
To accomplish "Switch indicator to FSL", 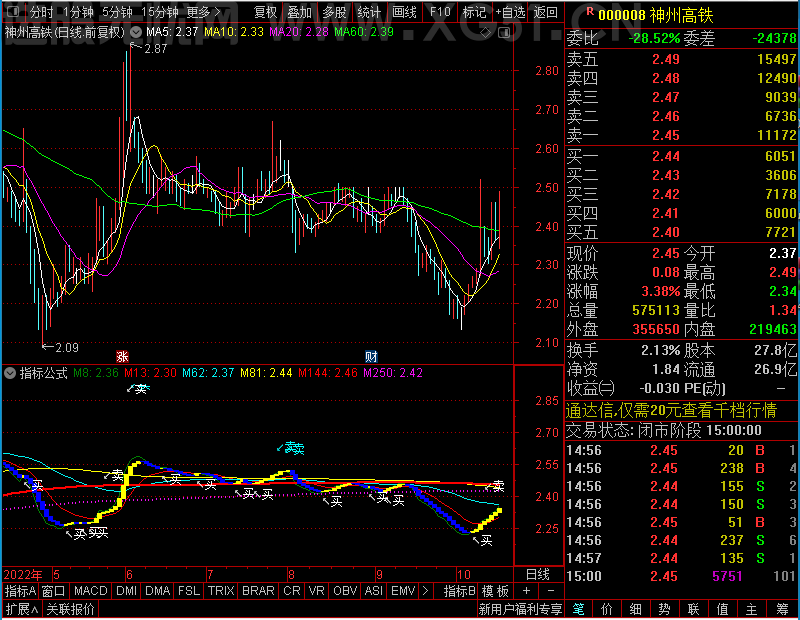I will pyautogui.click(x=189, y=591).
